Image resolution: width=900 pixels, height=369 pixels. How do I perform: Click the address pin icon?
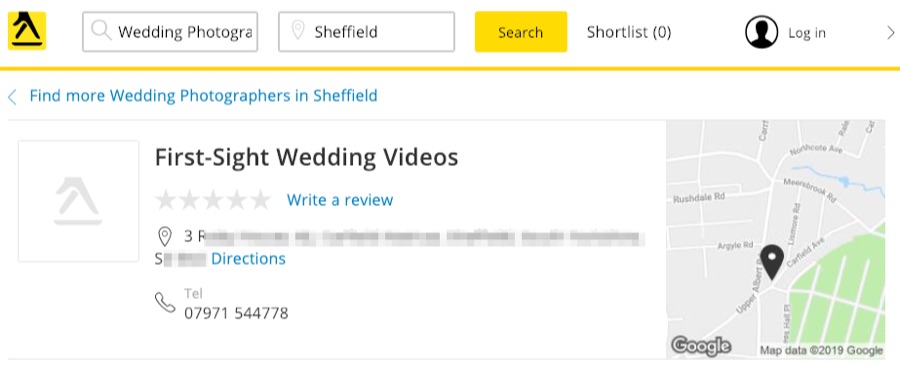pyautogui.click(x=165, y=236)
